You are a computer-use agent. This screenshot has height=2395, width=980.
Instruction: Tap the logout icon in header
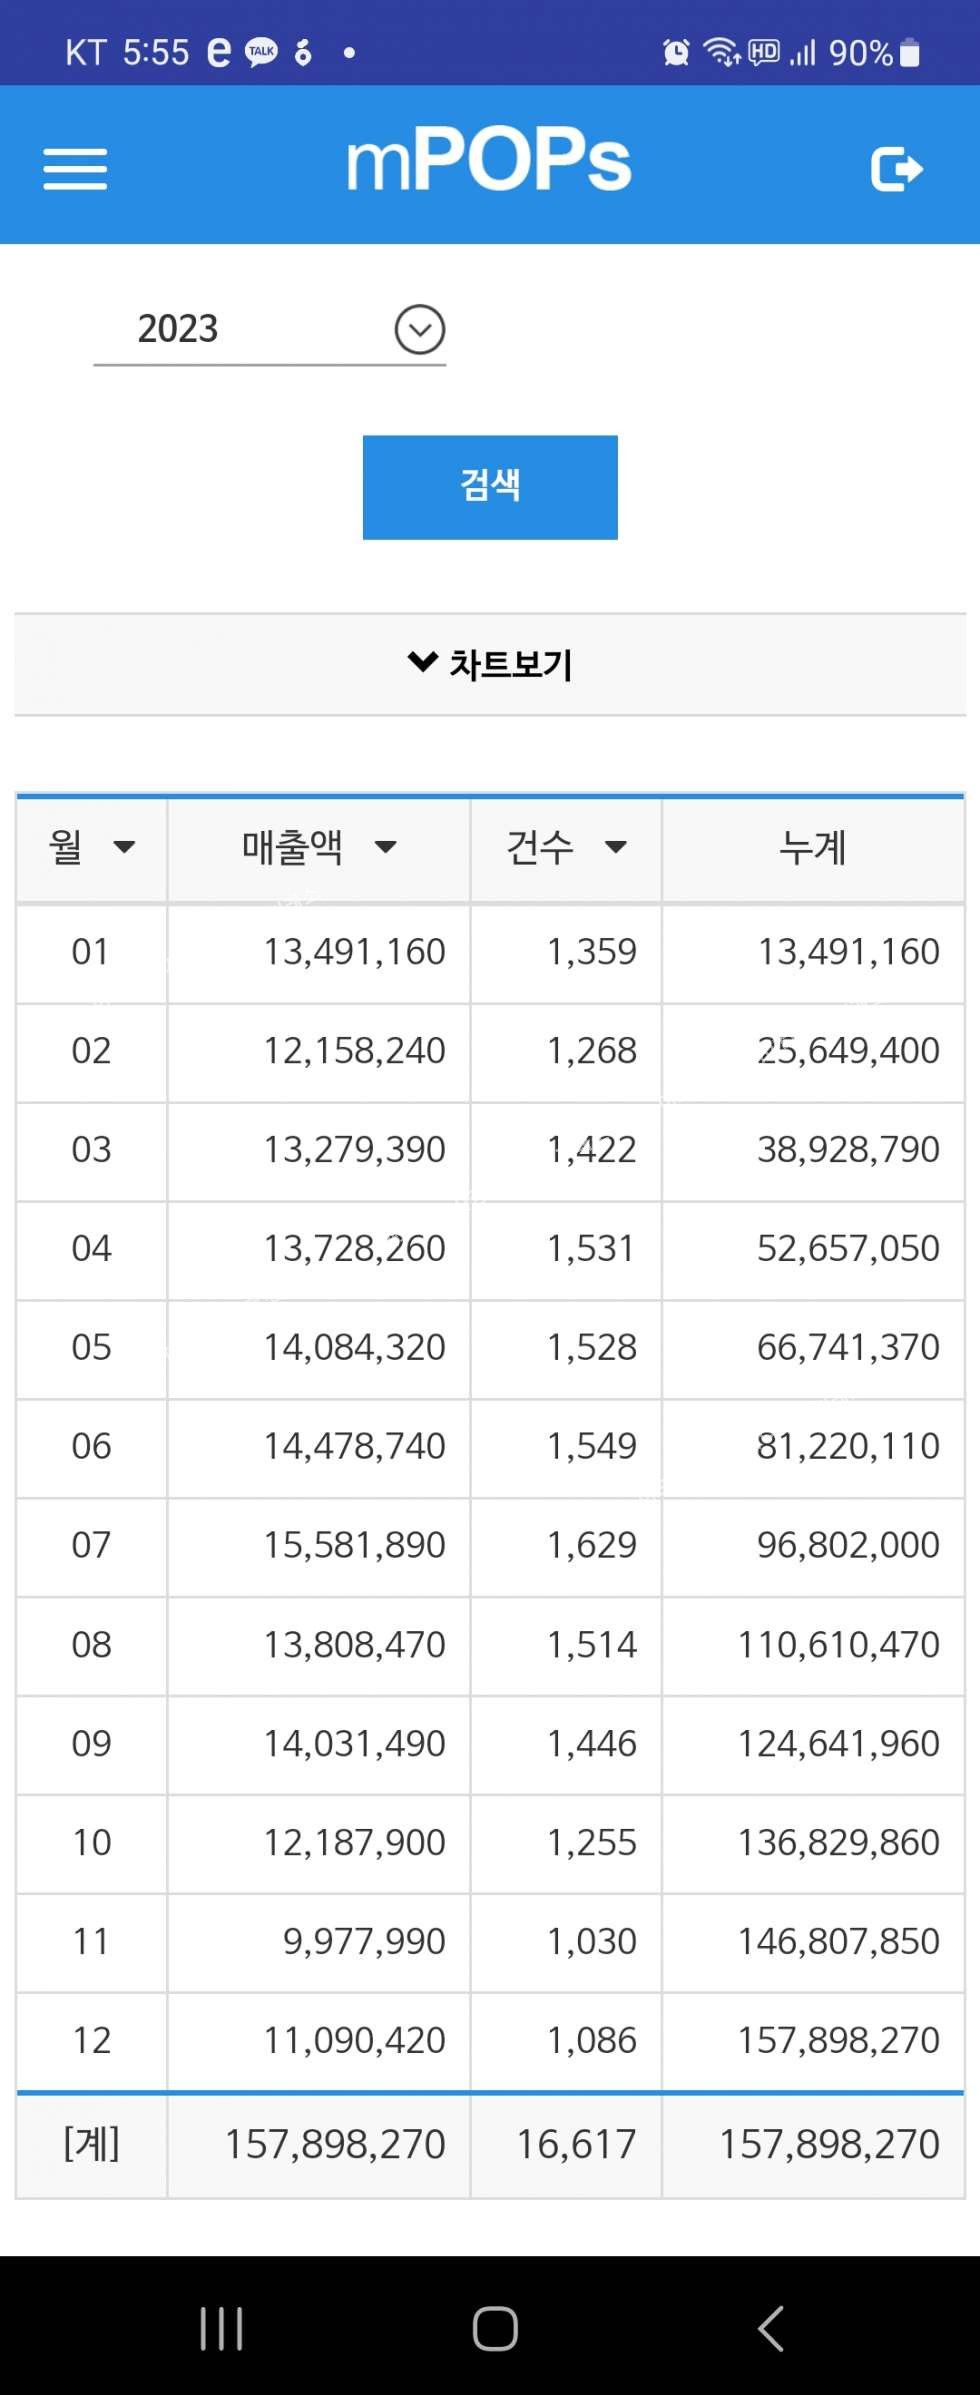pyautogui.click(x=896, y=168)
